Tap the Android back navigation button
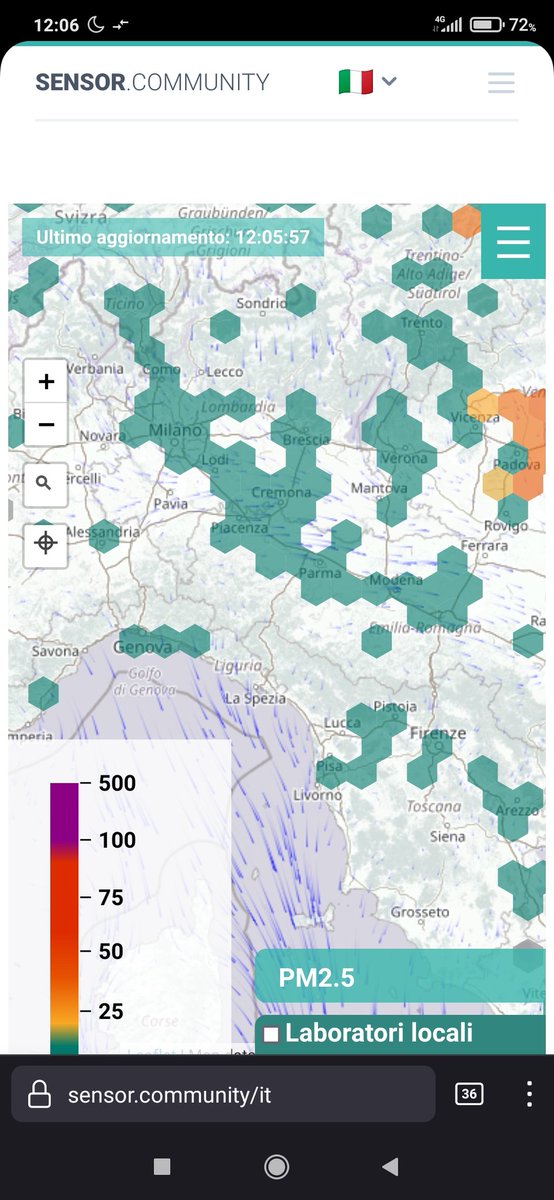554x1200 pixels. pyautogui.click(x=390, y=1166)
